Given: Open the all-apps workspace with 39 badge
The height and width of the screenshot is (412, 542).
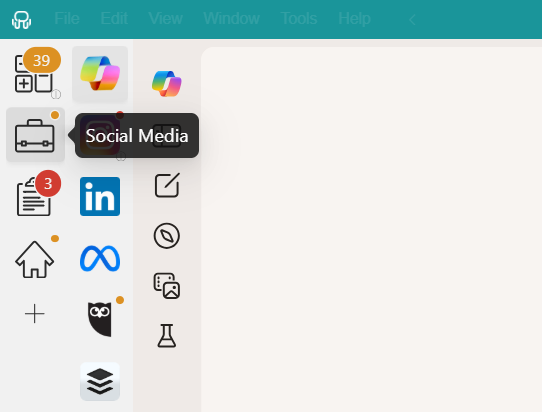Looking at the screenshot, I should [35, 74].
